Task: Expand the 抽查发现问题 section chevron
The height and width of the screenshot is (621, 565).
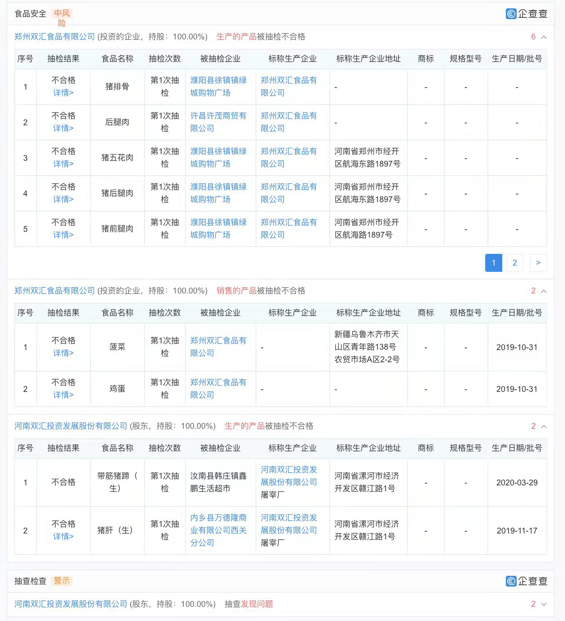Action: tap(544, 604)
